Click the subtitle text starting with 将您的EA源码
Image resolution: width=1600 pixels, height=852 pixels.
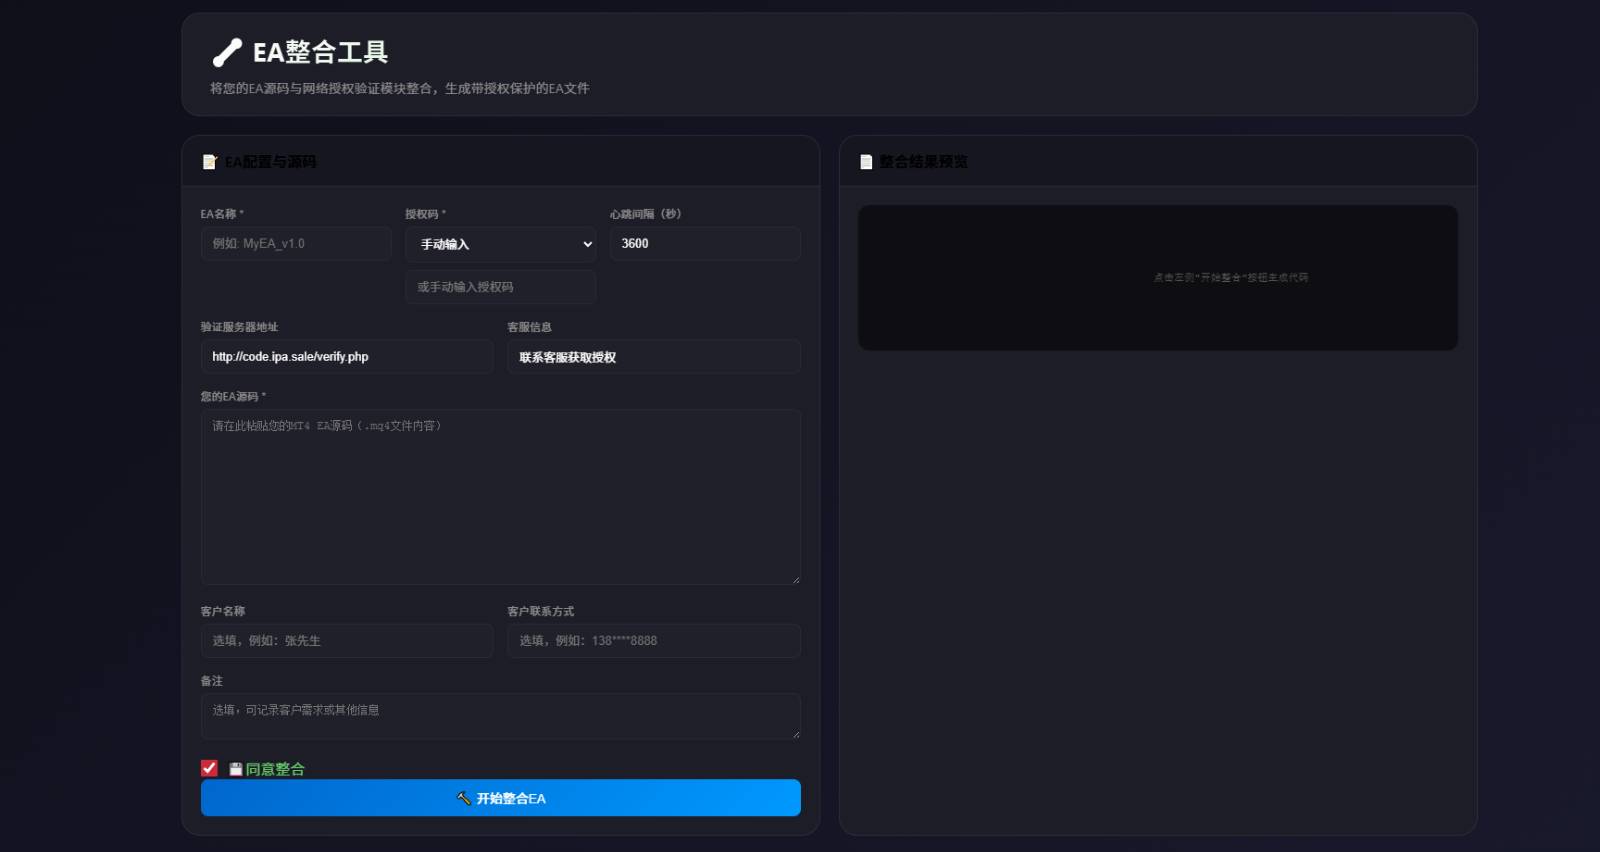point(400,89)
